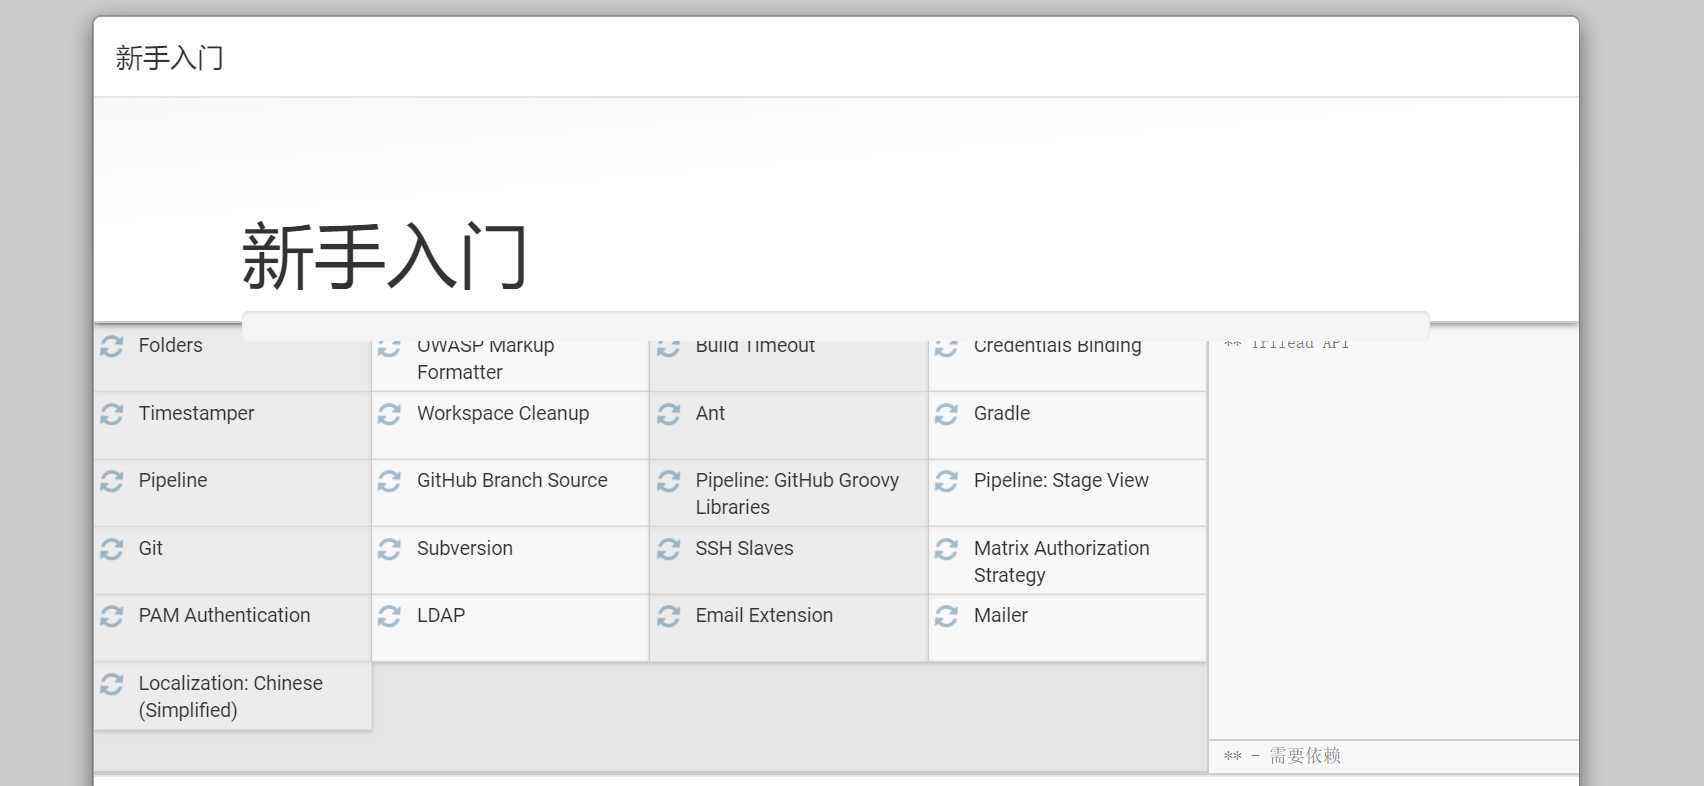Select the Timestamper plugin label
The width and height of the screenshot is (1704, 786).
pos(196,413)
